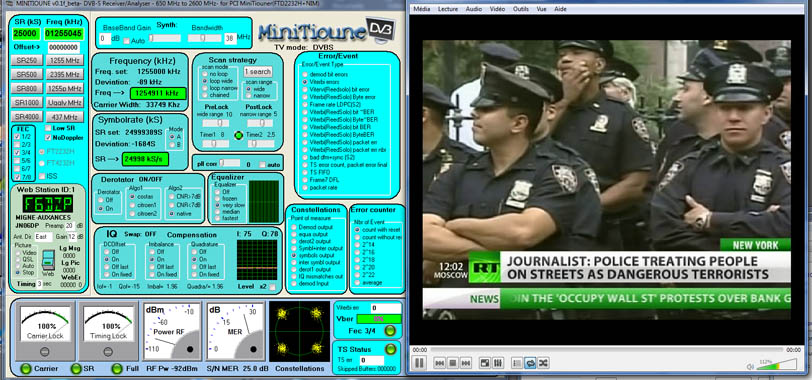Enable the Low SR checkbox
812x380 pixels.
(48, 128)
